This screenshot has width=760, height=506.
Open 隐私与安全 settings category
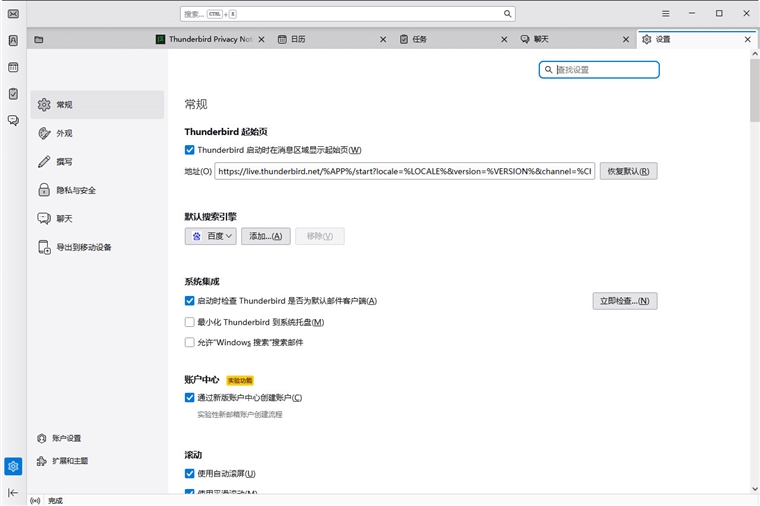click(x=97, y=190)
